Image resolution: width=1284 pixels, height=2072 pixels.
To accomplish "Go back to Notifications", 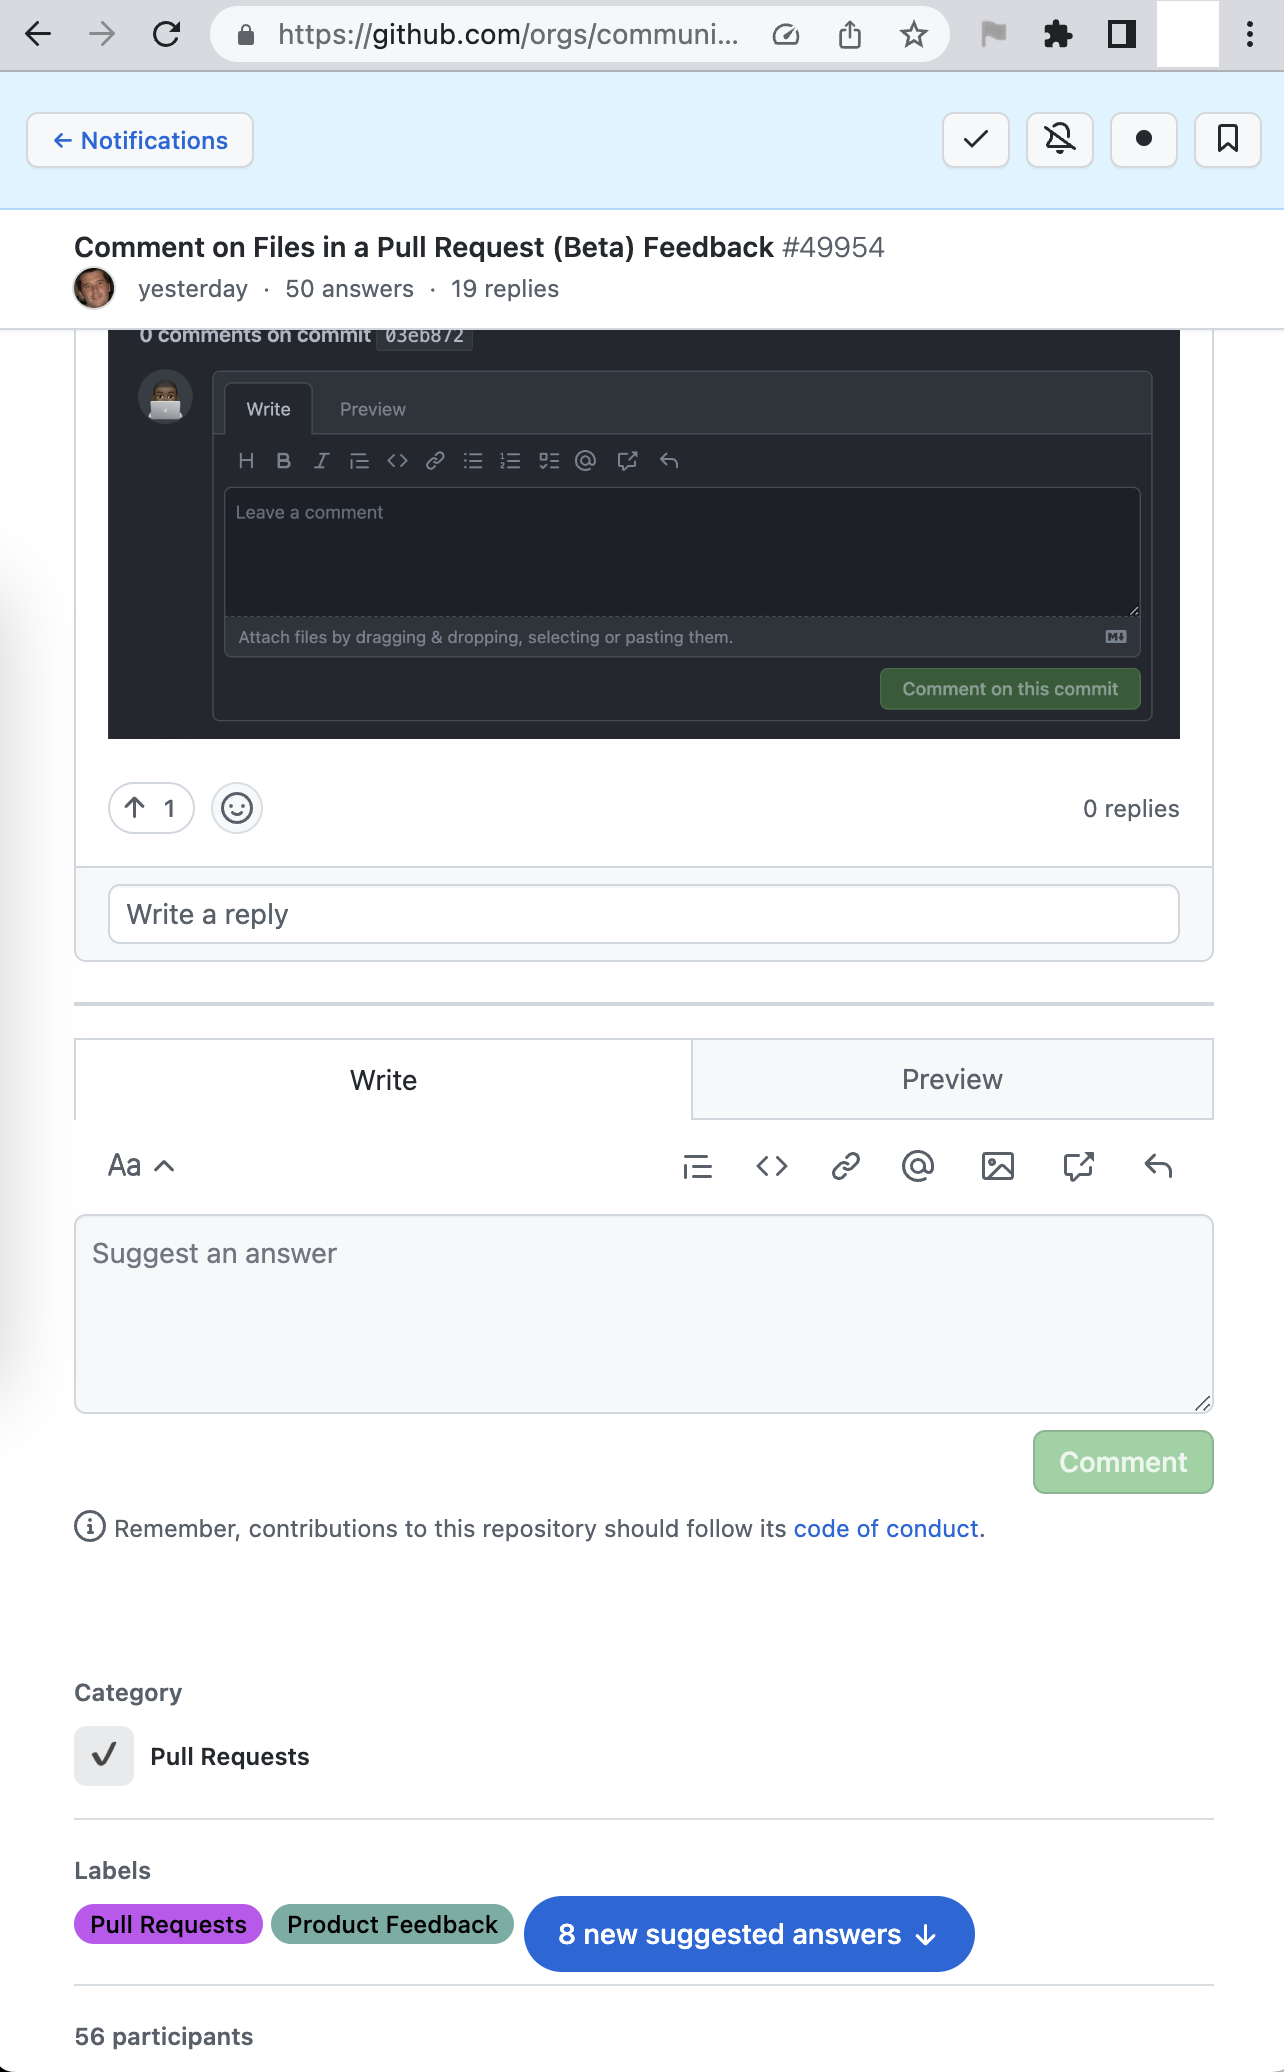I will [139, 140].
